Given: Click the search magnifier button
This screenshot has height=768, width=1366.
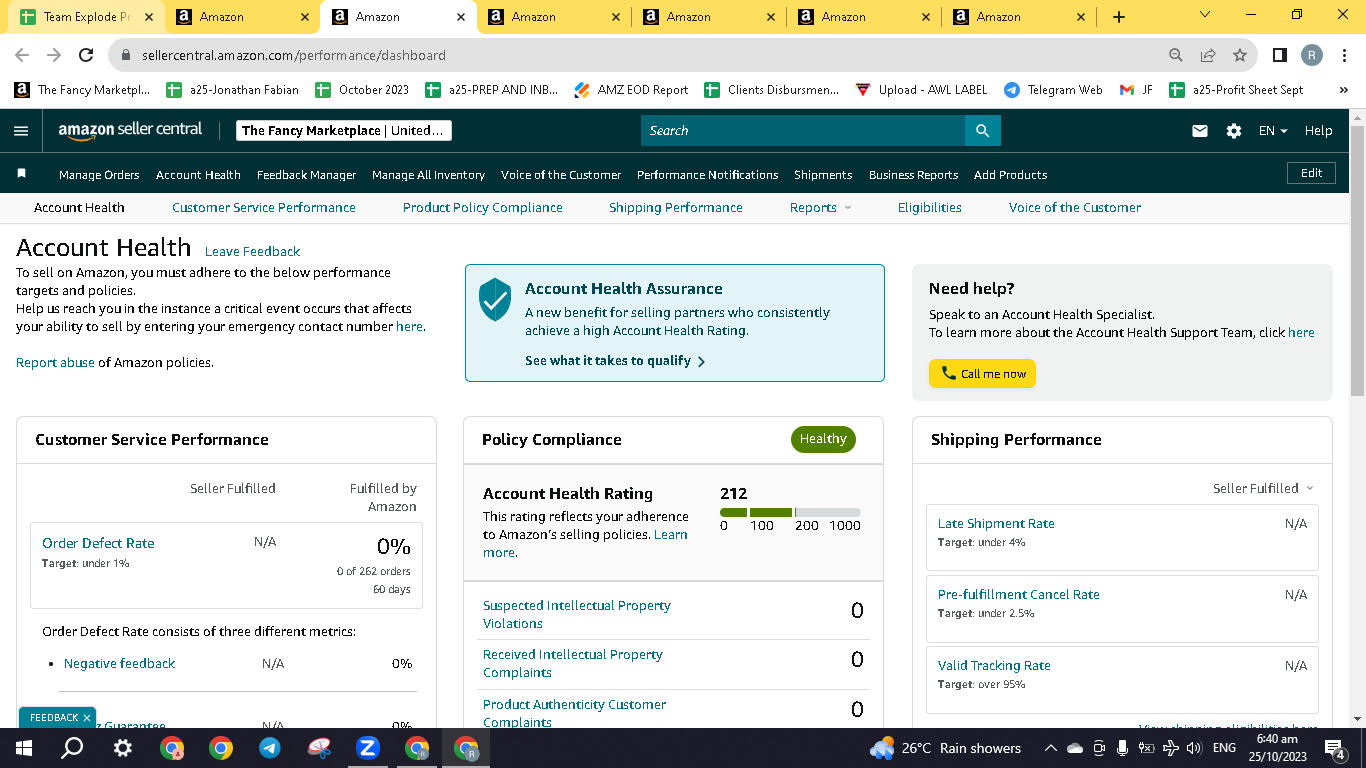Looking at the screenshot, I should click(982, 131).
